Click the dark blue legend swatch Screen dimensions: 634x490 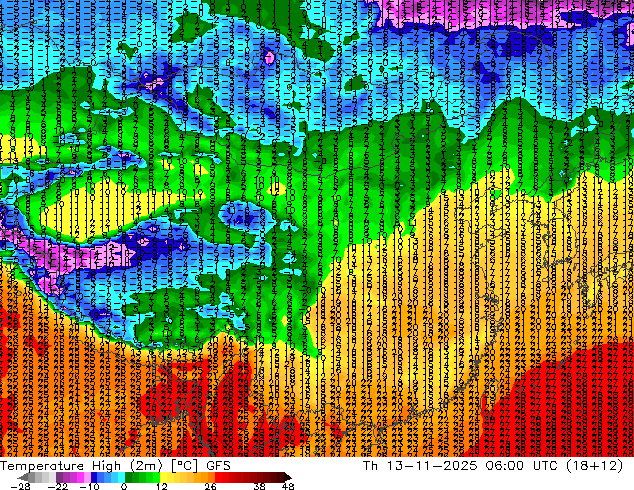94,477
